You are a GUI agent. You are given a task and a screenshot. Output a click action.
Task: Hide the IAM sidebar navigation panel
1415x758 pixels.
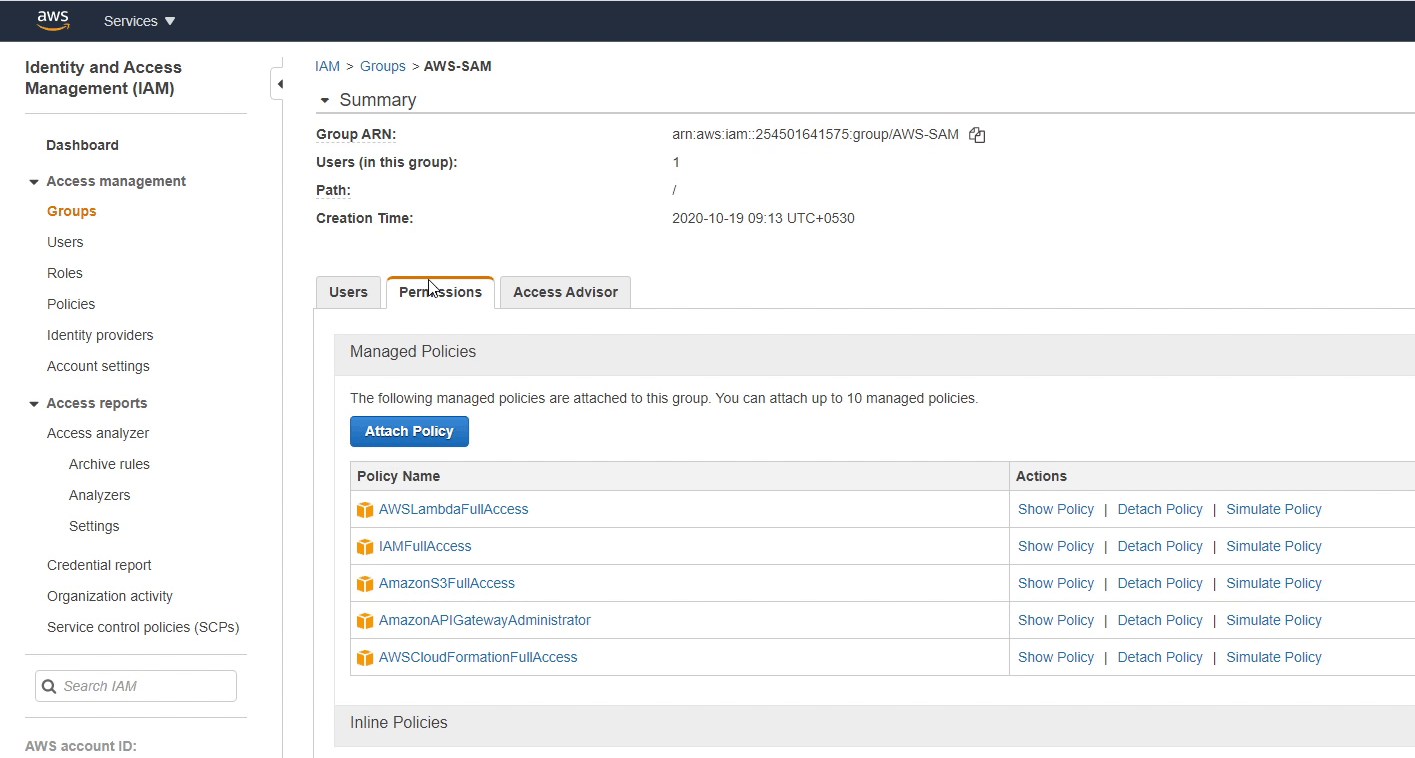[279, 84]
